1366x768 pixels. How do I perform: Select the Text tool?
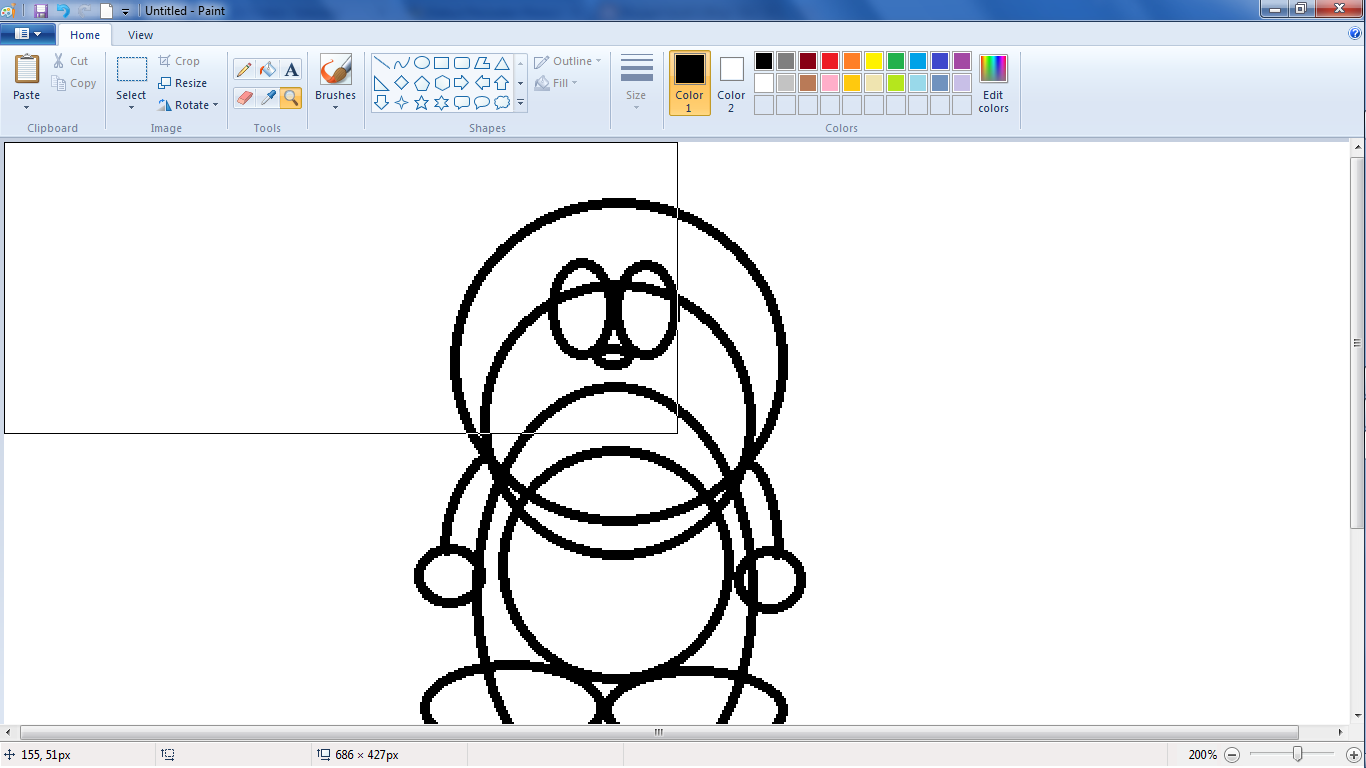[x=291, y=69]
